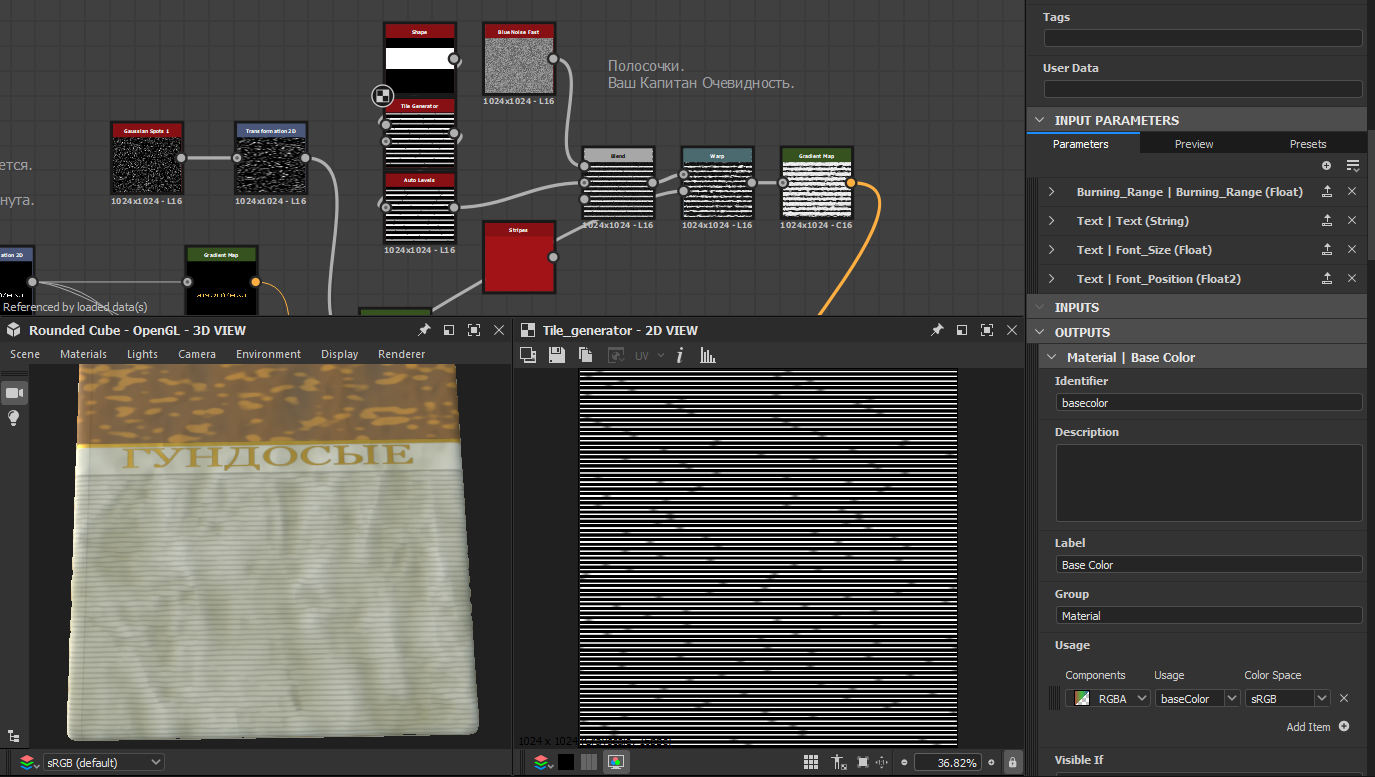Expand the Text | Font_Size parameter
This screenshot has width=1375, height=777.
pos(1051,250)
